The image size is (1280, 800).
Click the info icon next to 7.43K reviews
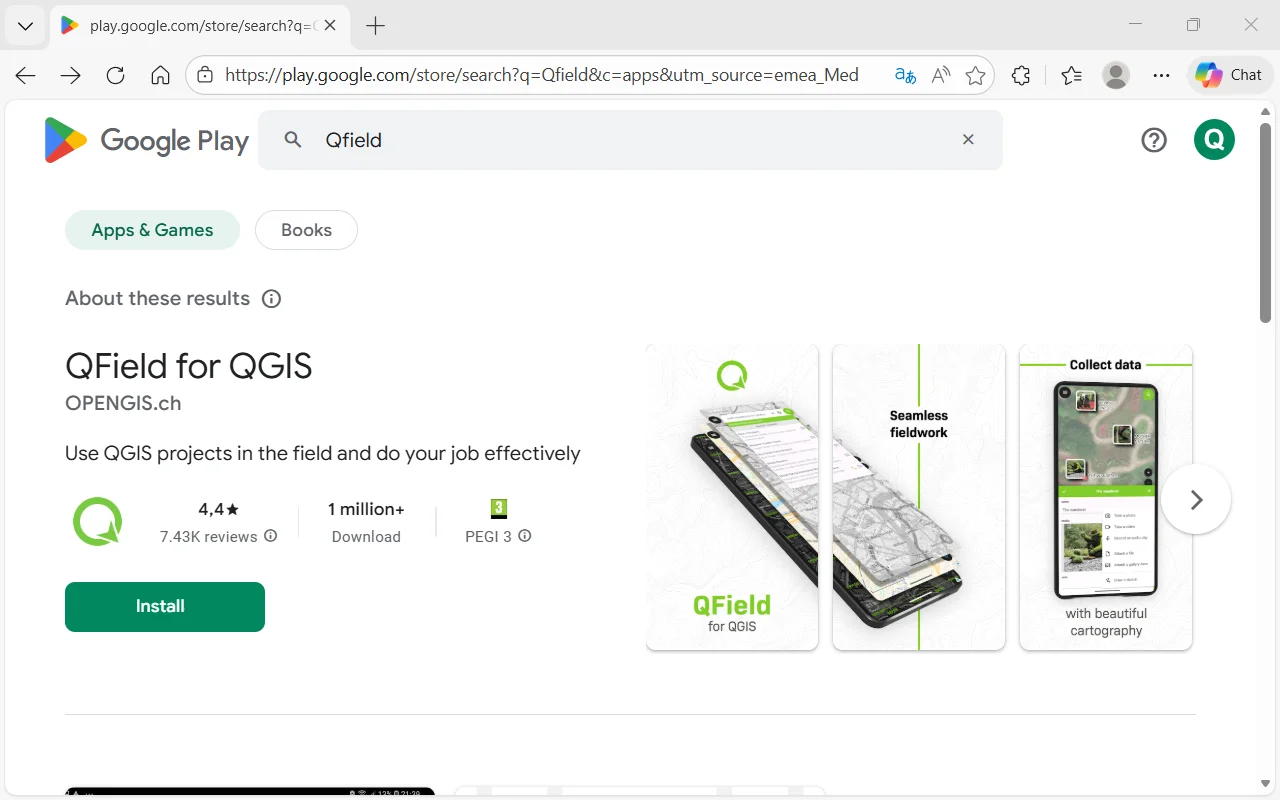[271, 536]
